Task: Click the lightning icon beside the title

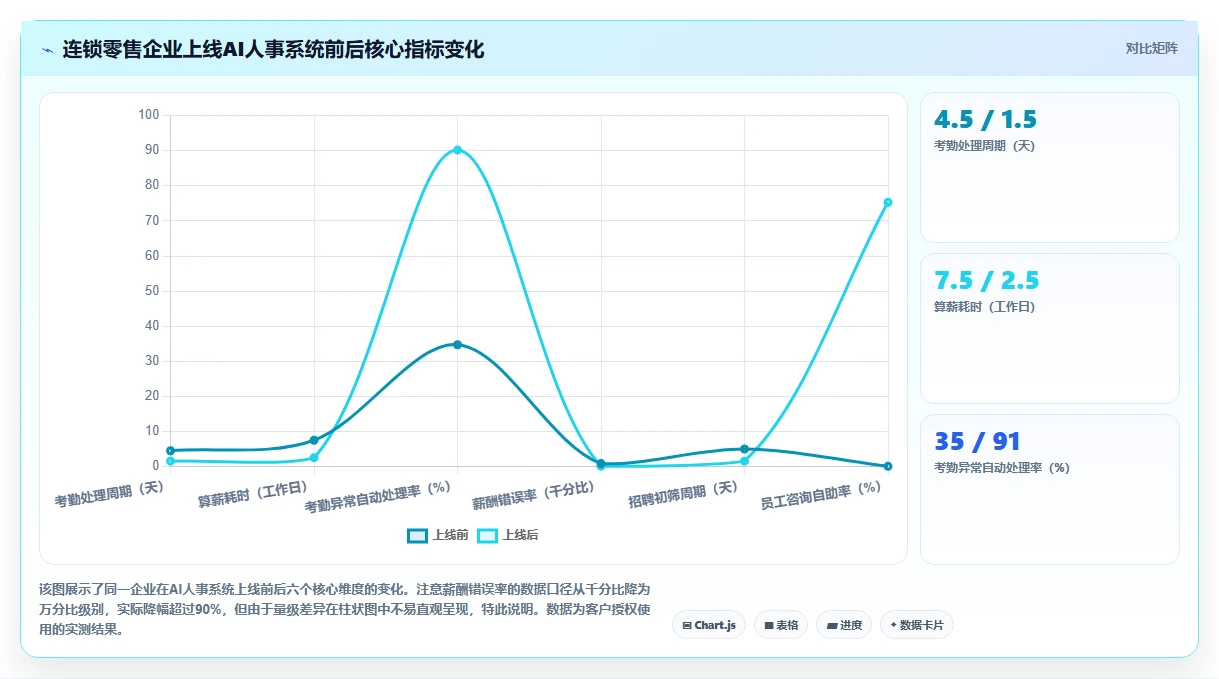Action: (47, 50)
